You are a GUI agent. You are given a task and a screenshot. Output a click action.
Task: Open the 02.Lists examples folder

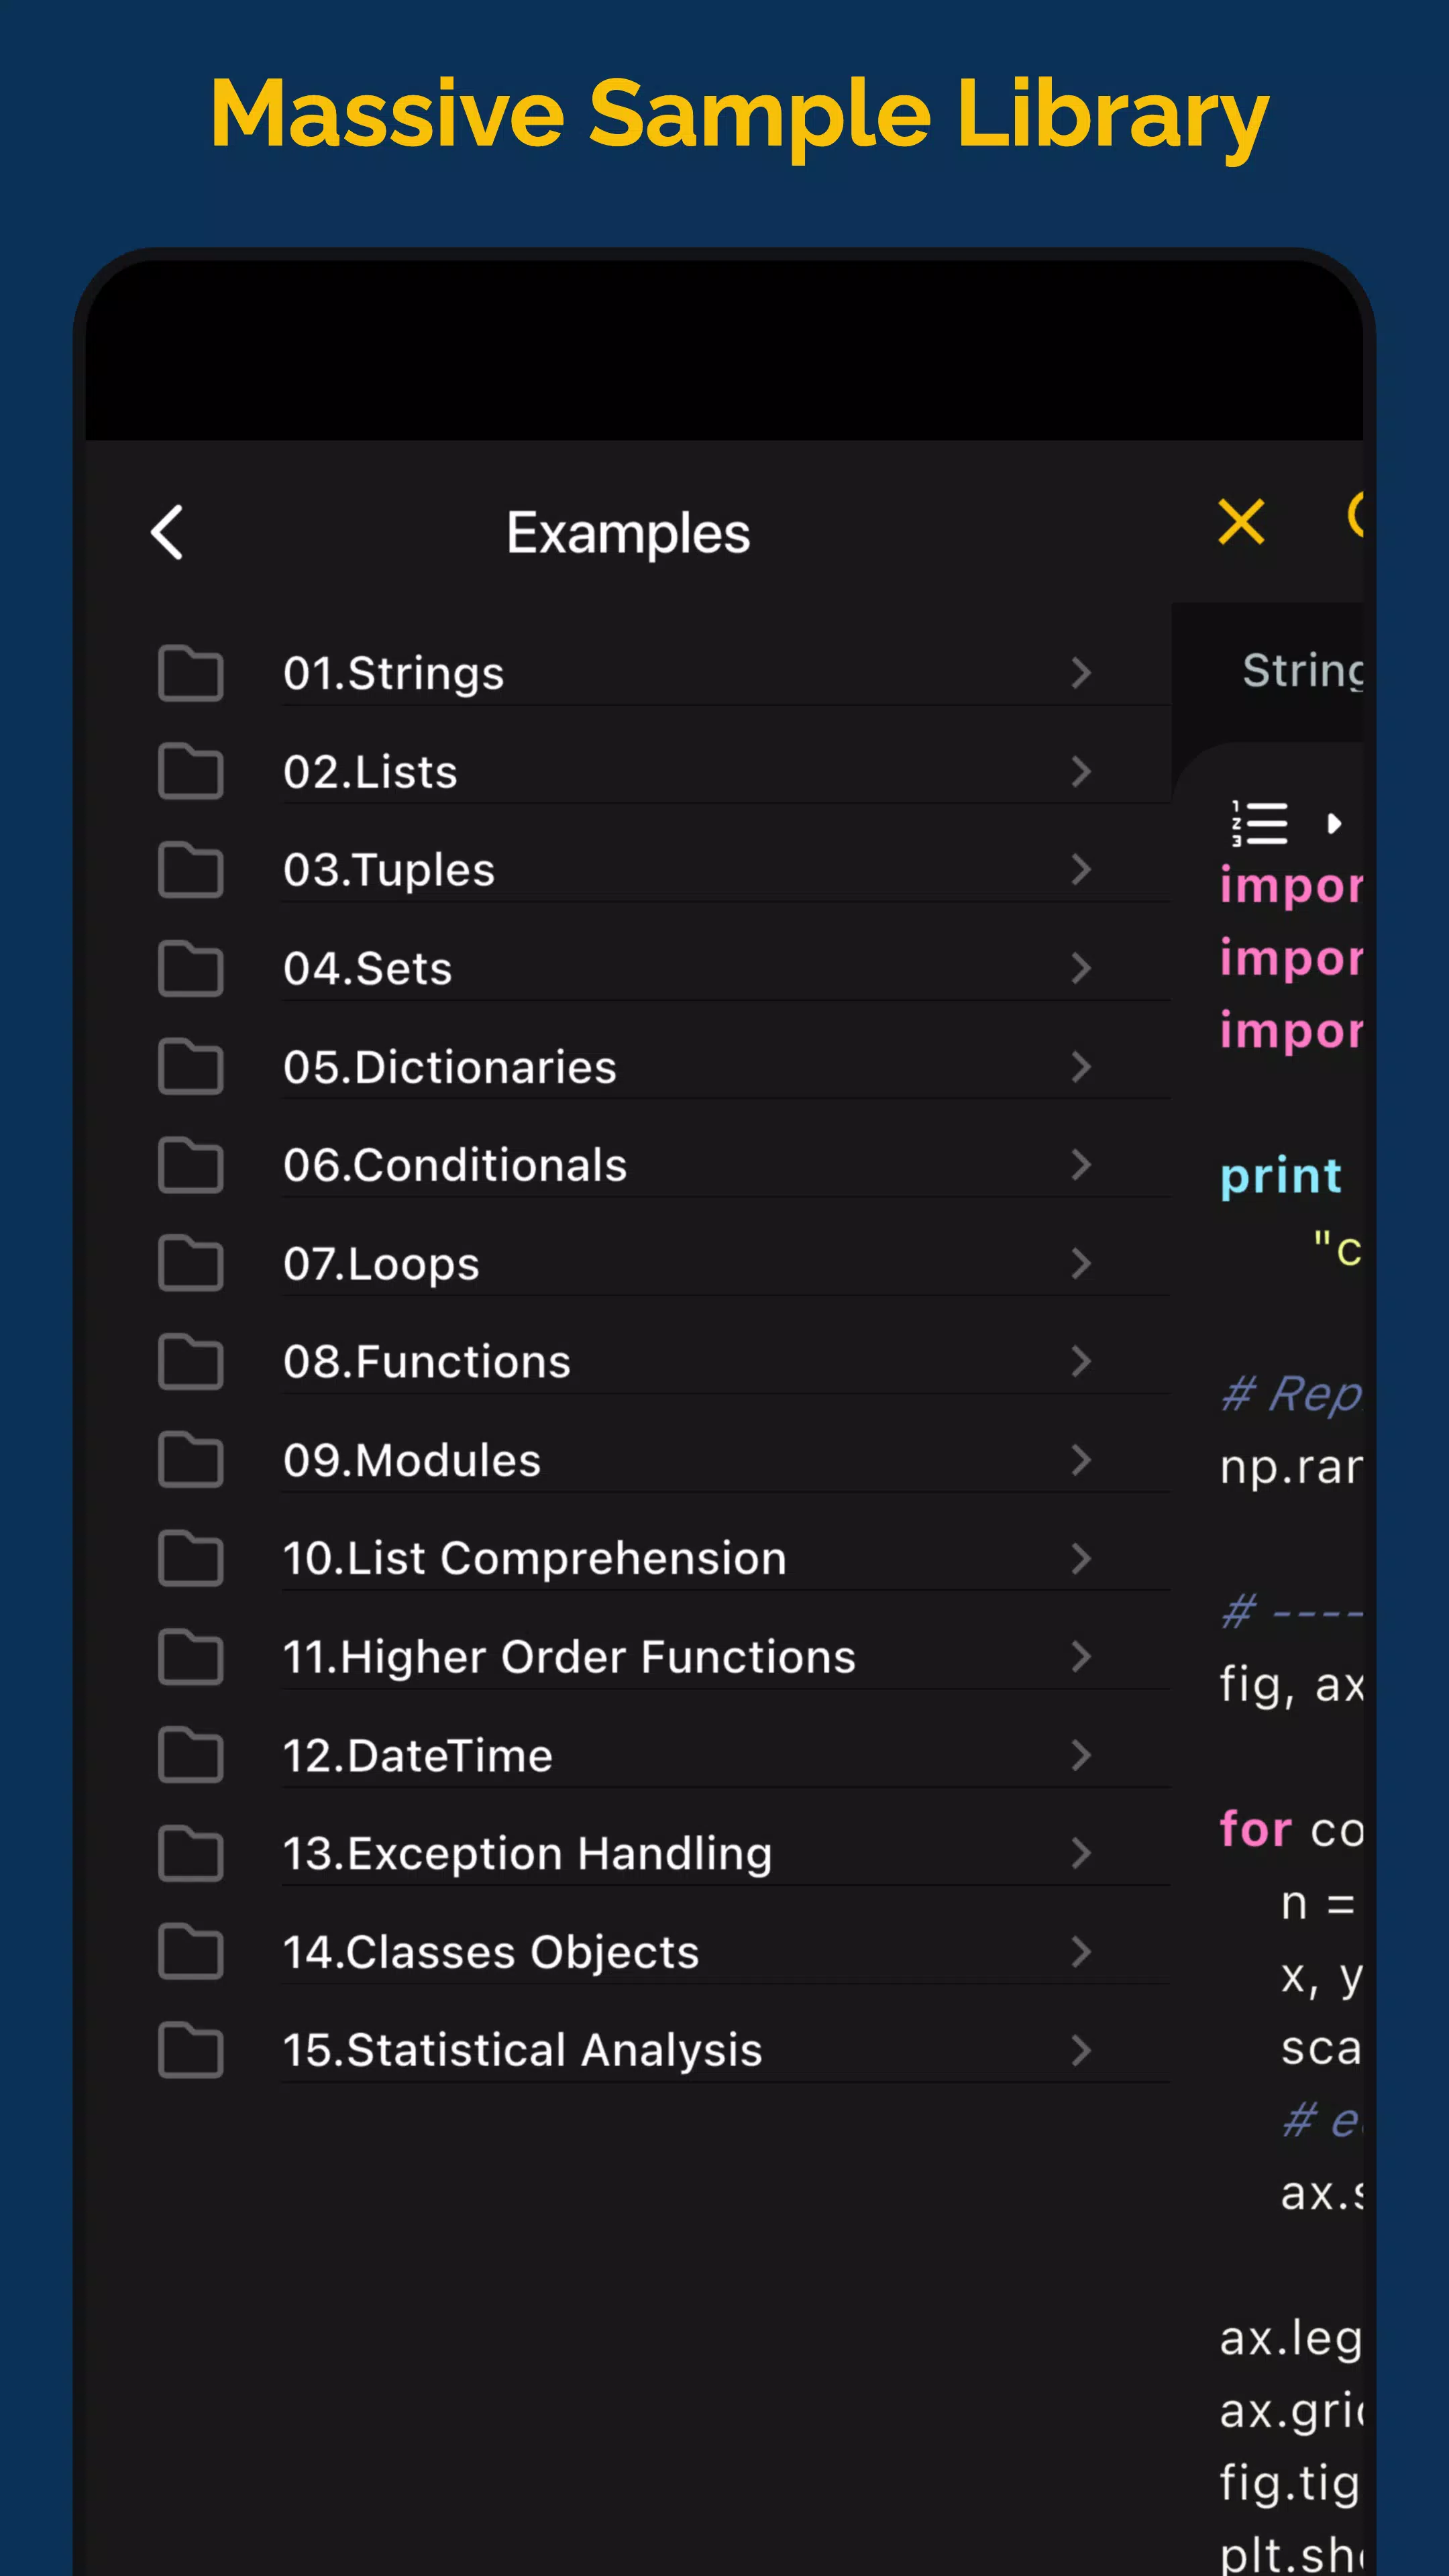point(370,771)
